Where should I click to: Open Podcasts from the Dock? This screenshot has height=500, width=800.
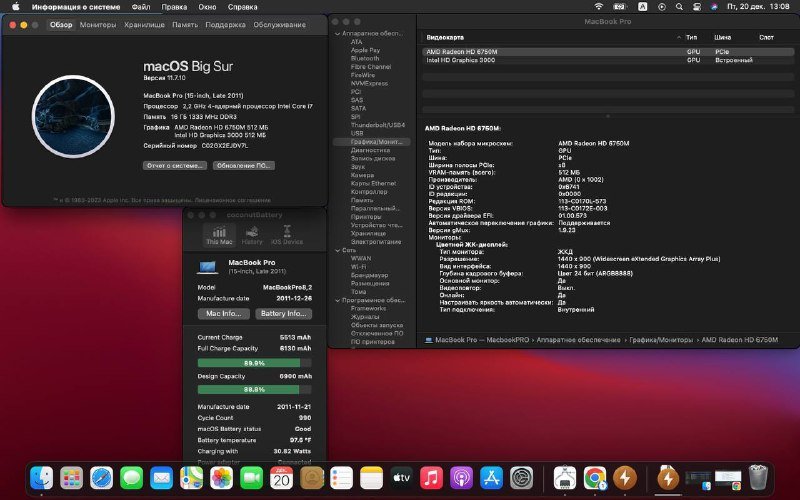(461, 478)
